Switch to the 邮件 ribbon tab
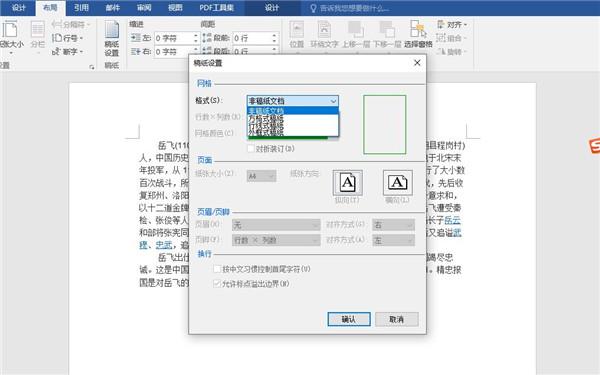Viewport: 600px width, 375px height. (x=112, y=8)
